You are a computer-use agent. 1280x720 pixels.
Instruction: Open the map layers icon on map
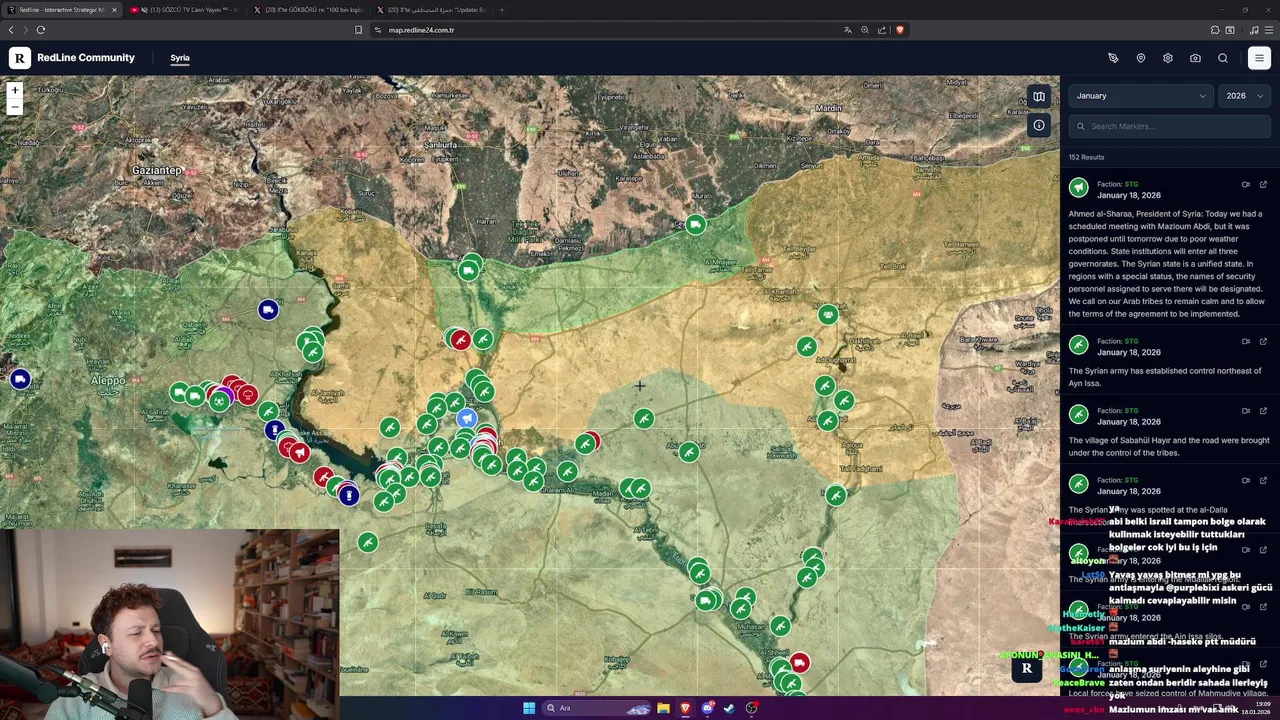pos(1039,97)
